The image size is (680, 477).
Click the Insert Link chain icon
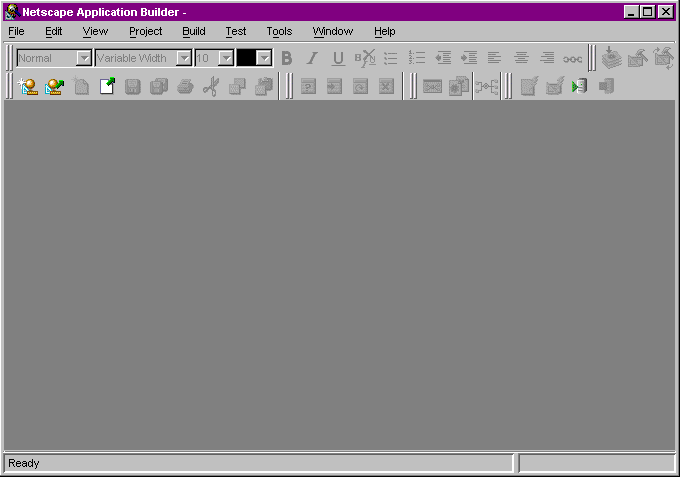572,59
